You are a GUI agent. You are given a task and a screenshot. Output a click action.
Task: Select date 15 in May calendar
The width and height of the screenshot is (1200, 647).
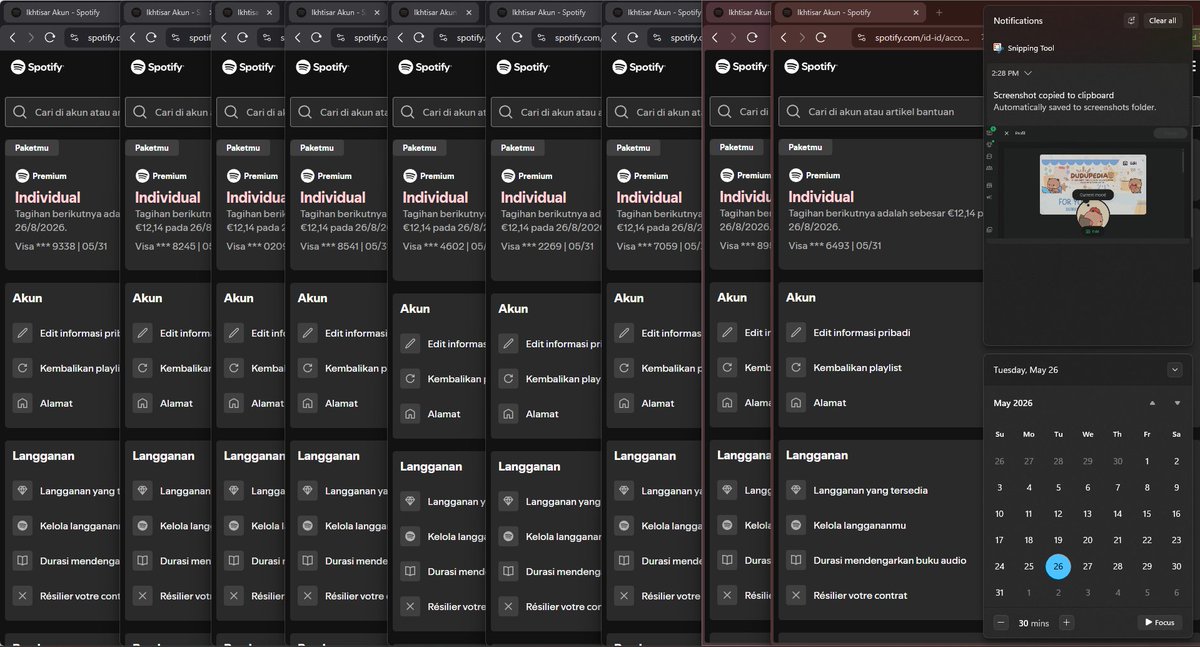point(1146,514)
